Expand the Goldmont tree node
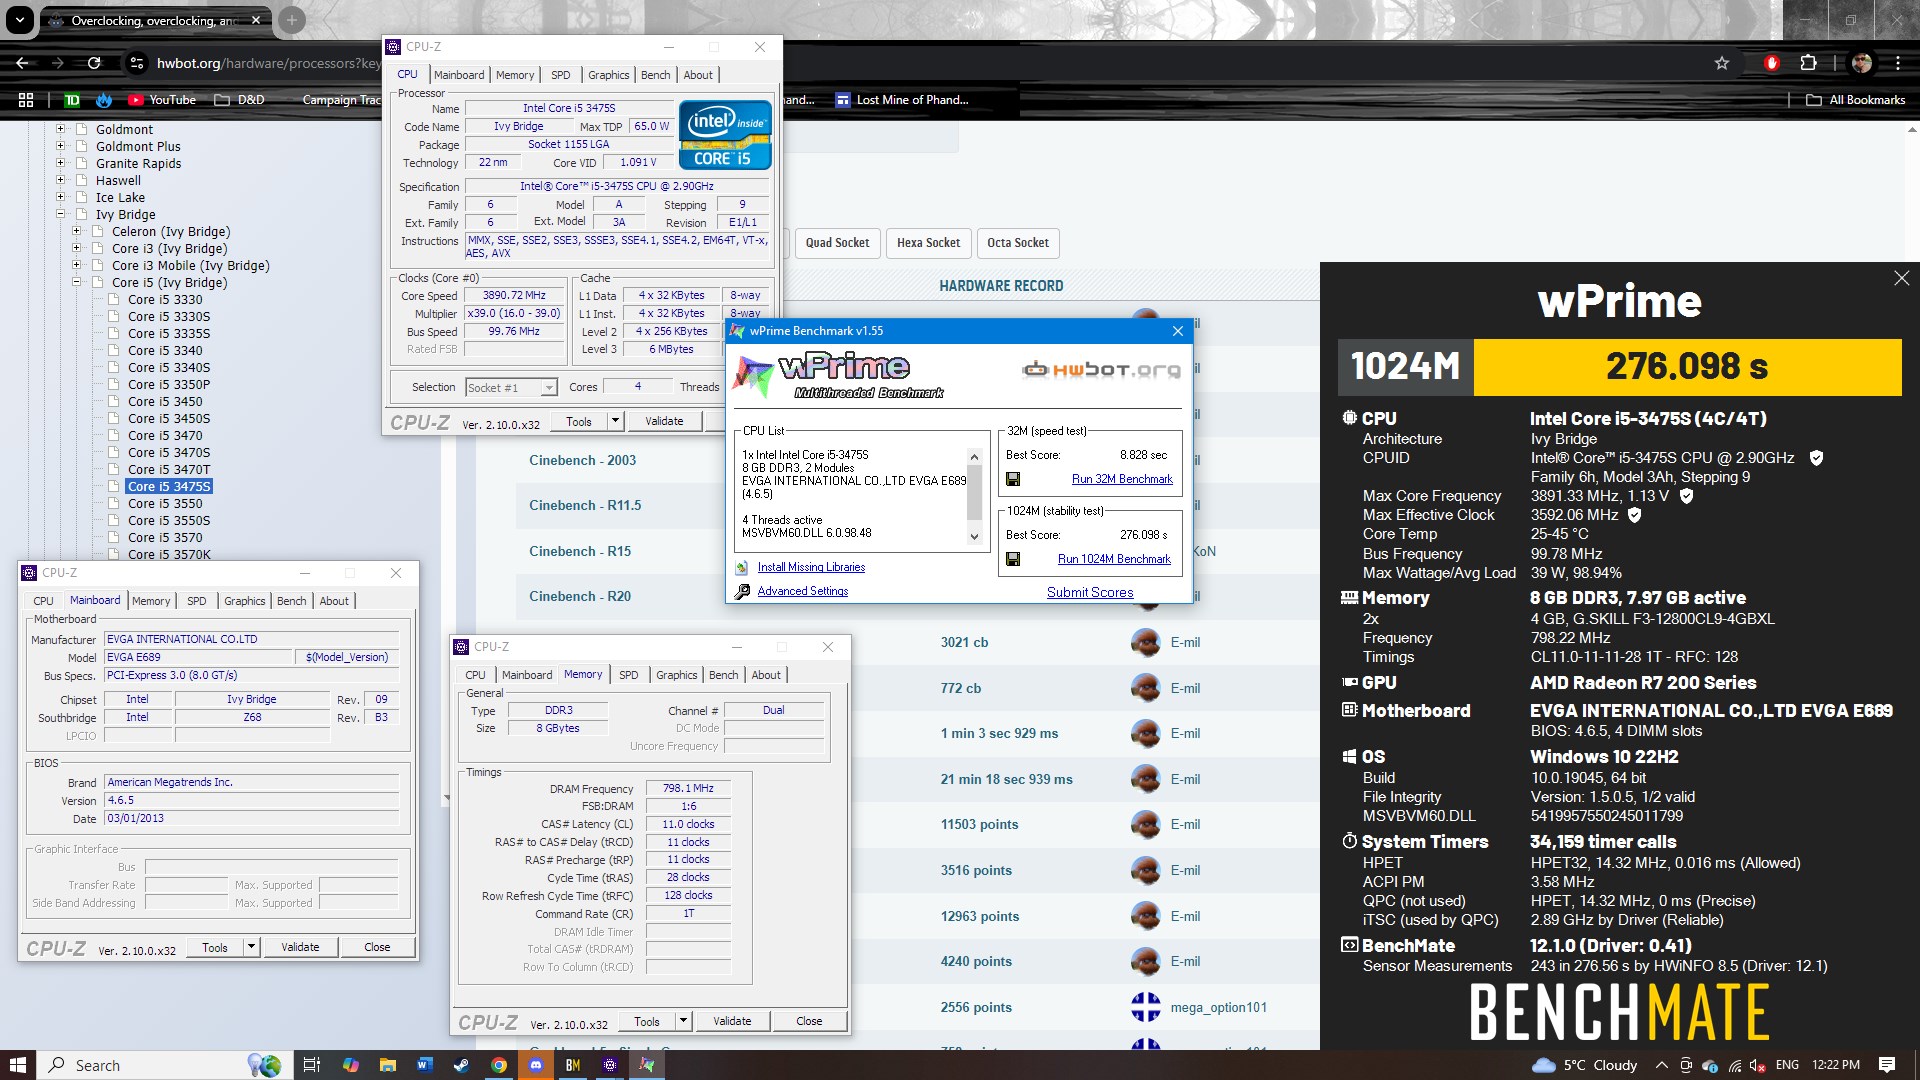 point(60,129)
